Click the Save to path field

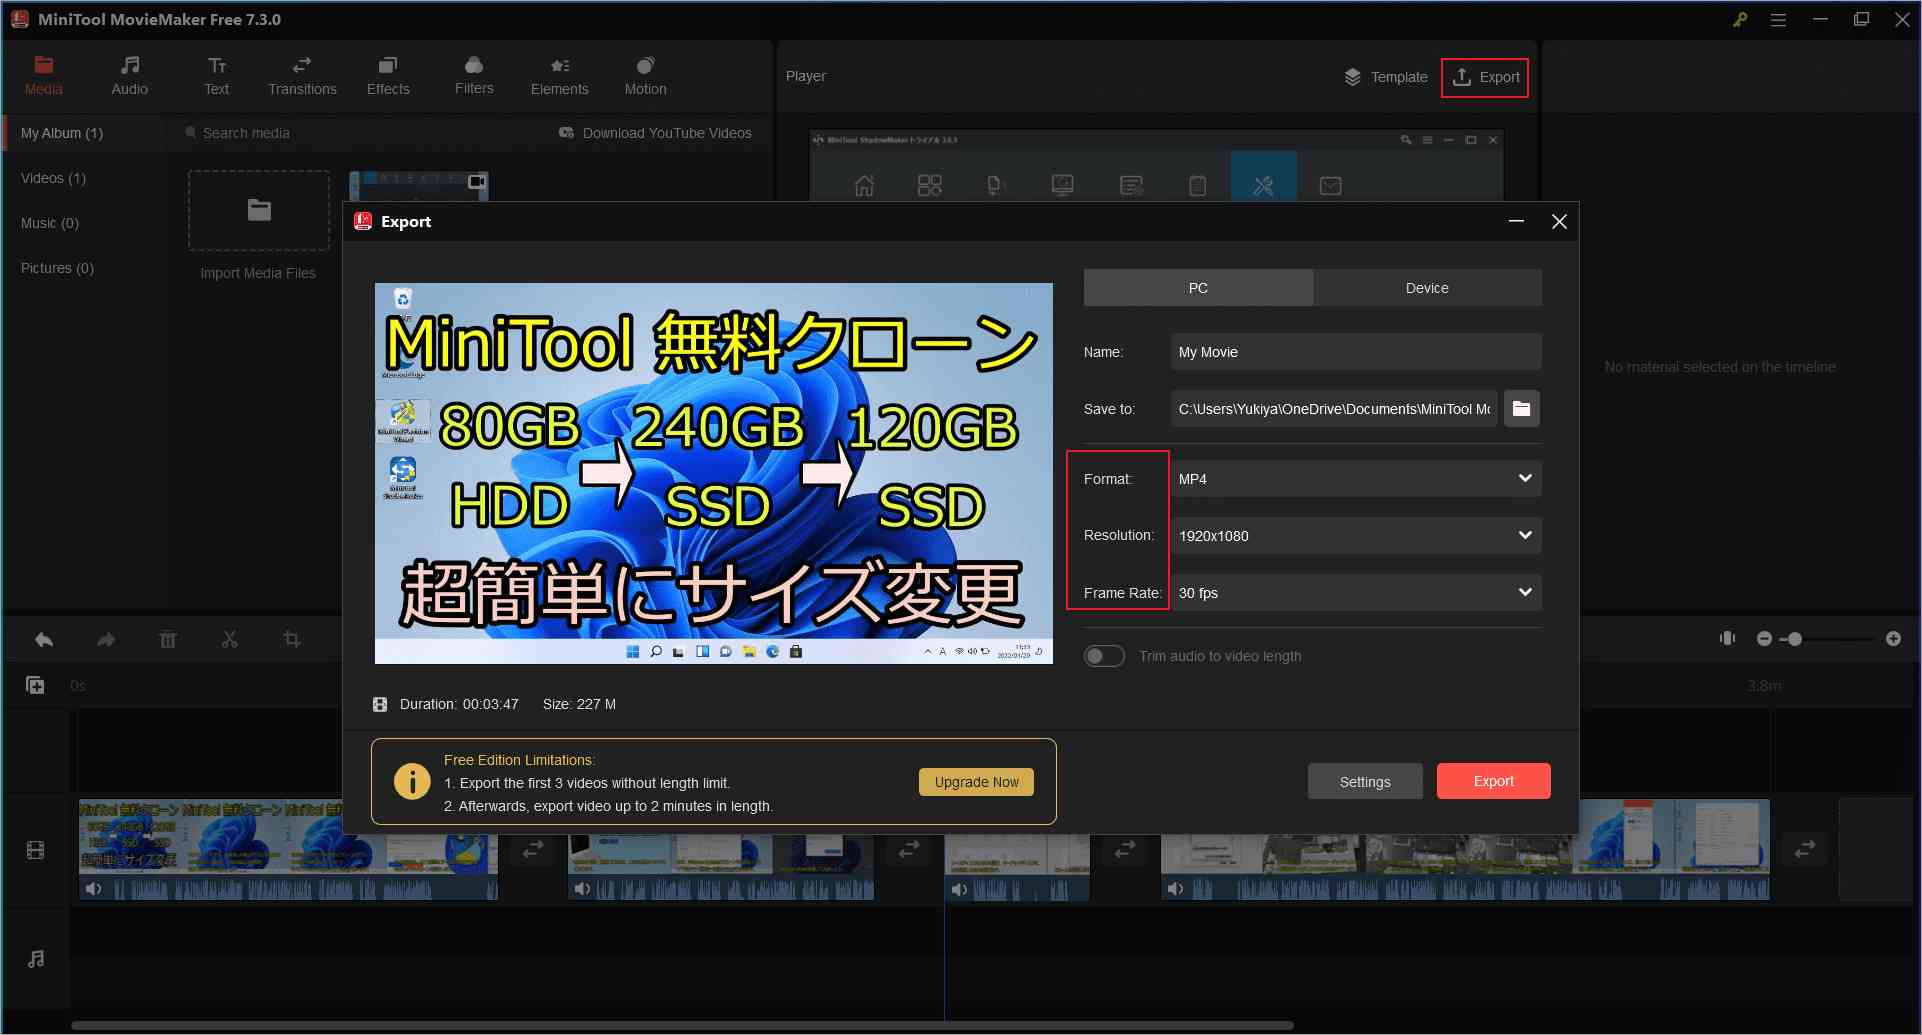tap(1334, 409)
